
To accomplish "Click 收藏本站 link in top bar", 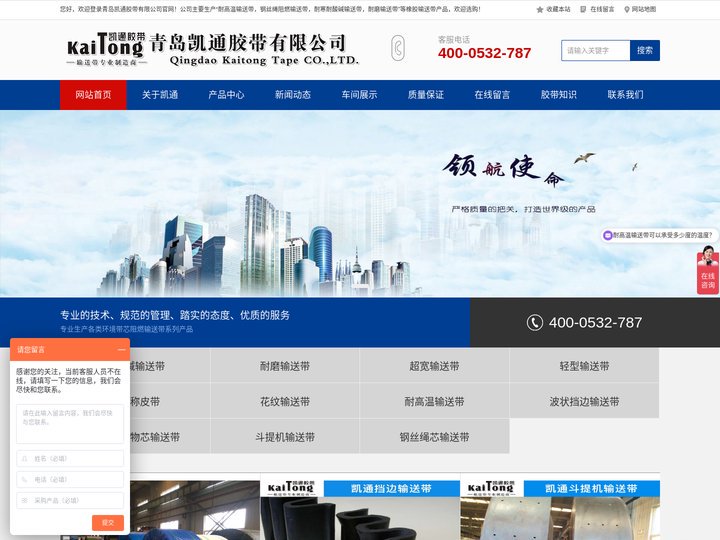I will point(558,9).
